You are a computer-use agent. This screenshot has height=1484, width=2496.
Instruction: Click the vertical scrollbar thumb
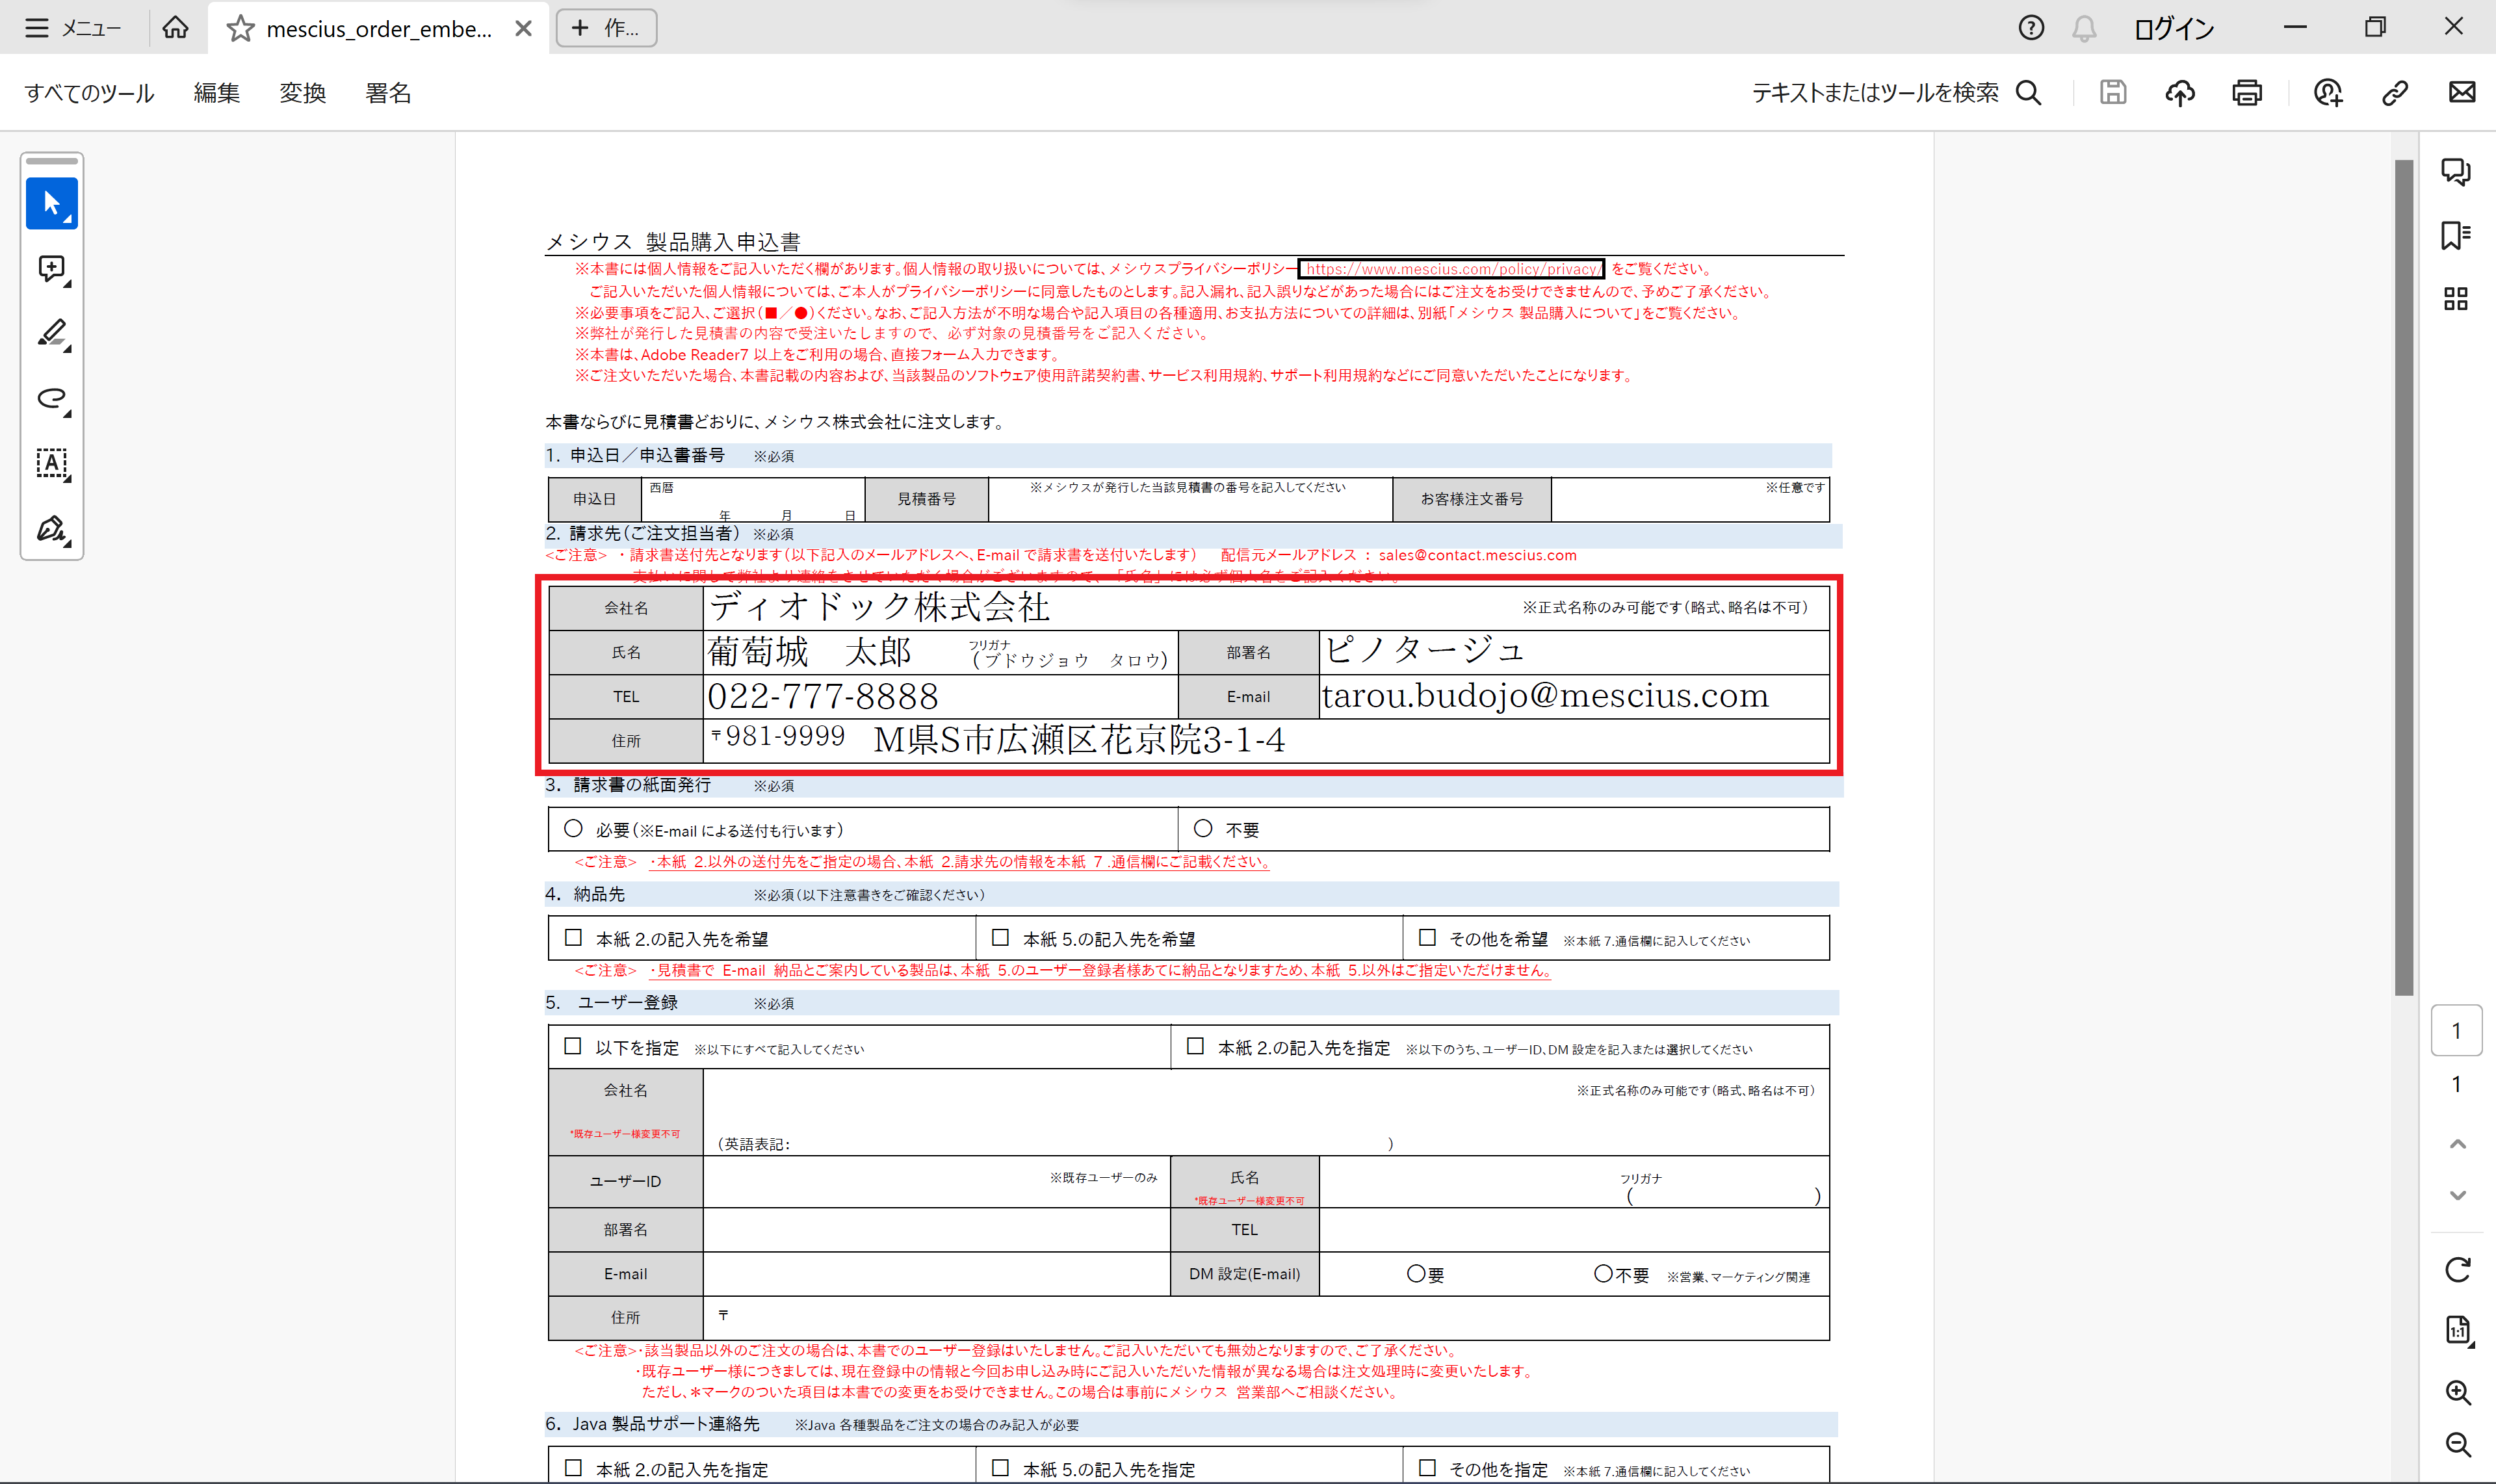2404,578
